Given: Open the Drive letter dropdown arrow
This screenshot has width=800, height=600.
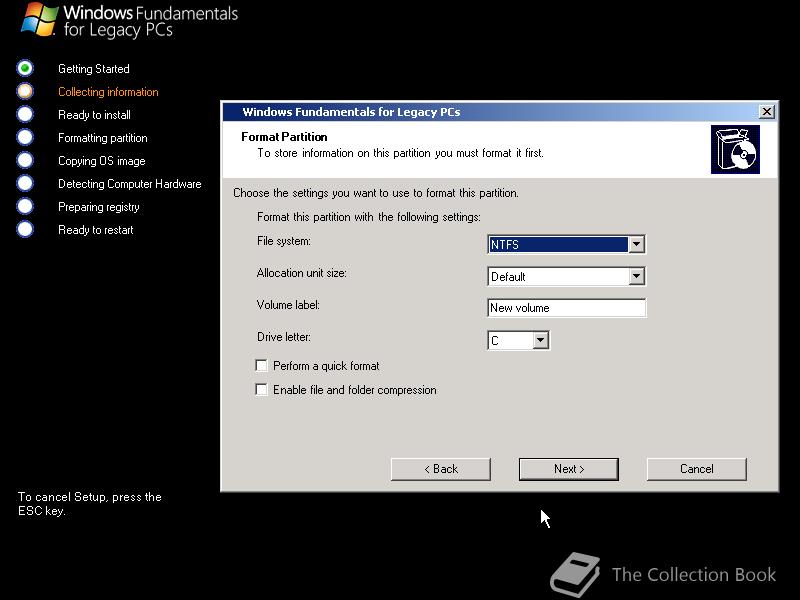Looking at the screenshot, I should click(x=540, y=340).
